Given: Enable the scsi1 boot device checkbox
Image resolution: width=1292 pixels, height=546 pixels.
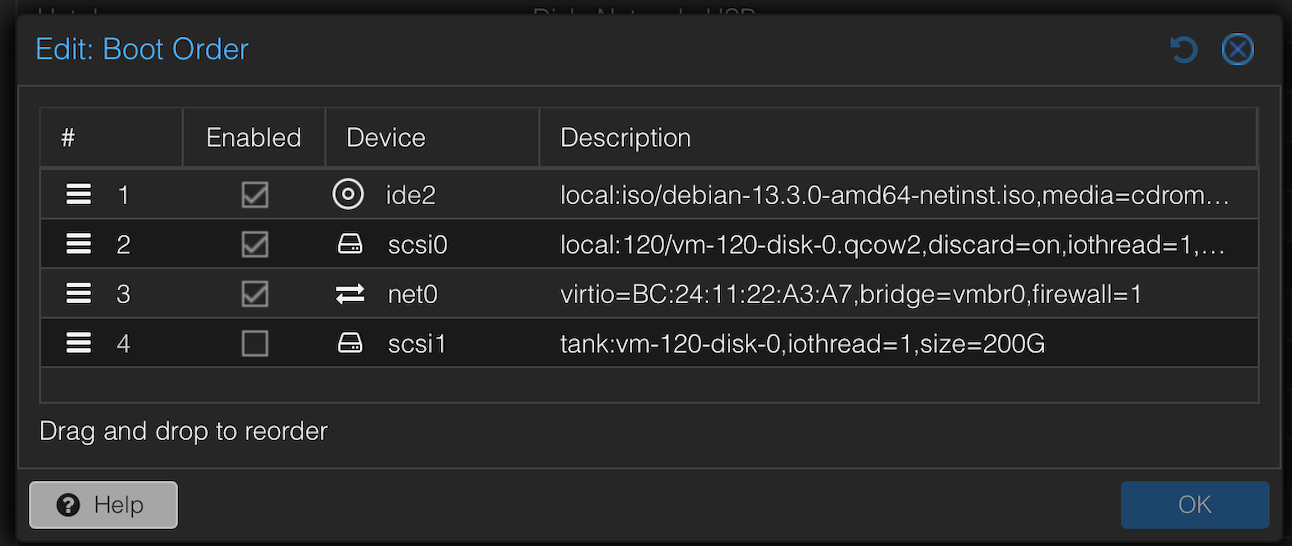Looking at the screenshot, I should point(255,344).
